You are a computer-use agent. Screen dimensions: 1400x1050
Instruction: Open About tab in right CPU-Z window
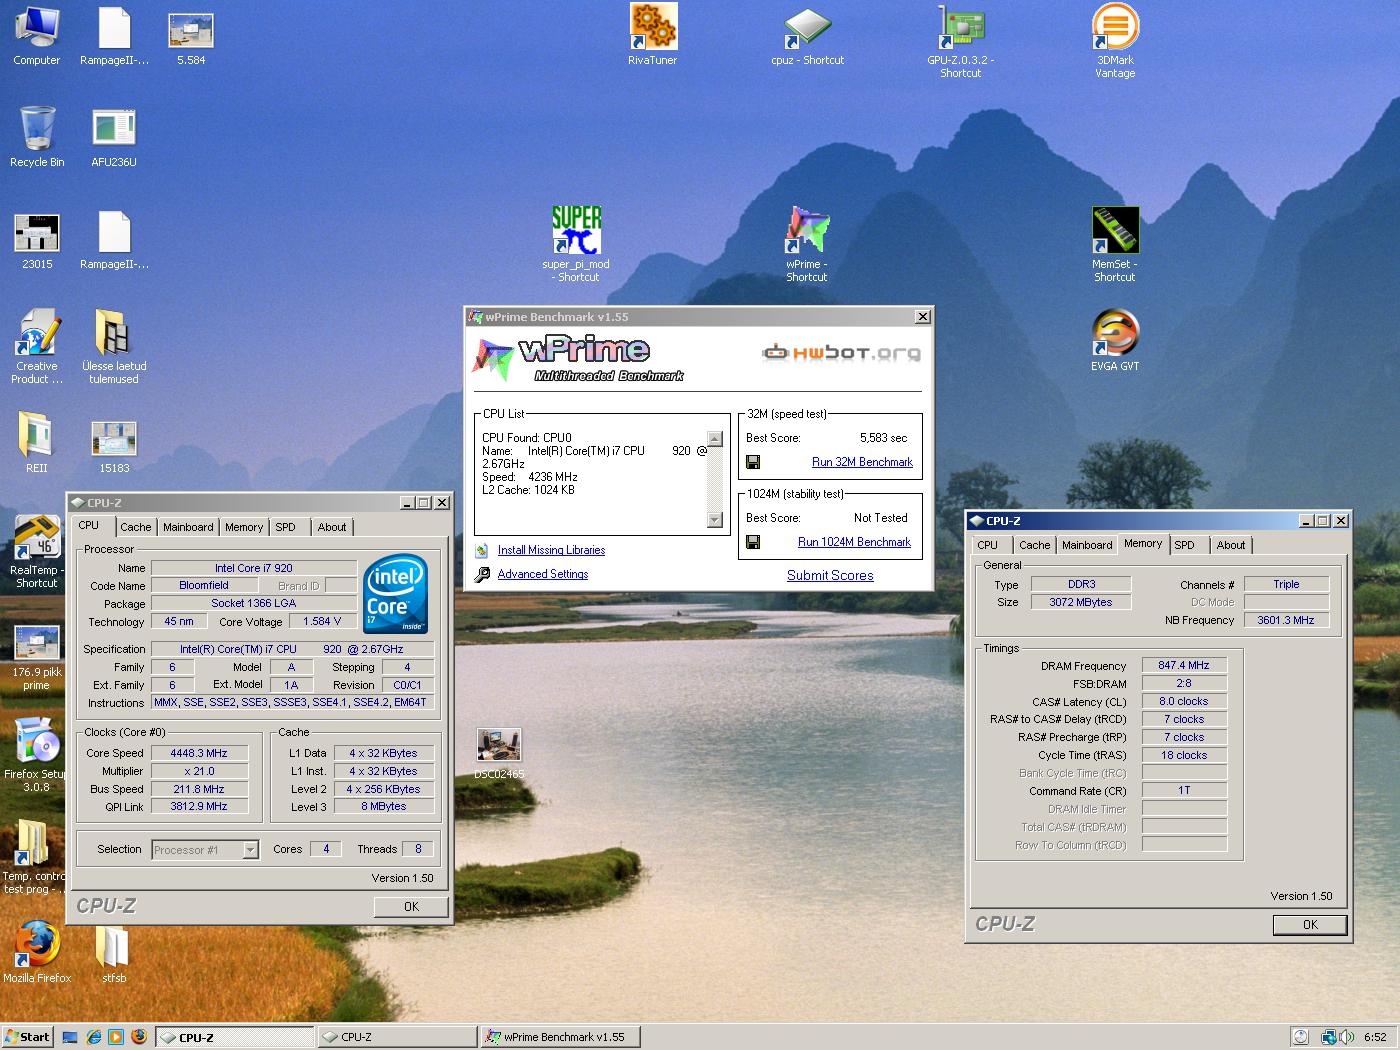click(1231, 545)
